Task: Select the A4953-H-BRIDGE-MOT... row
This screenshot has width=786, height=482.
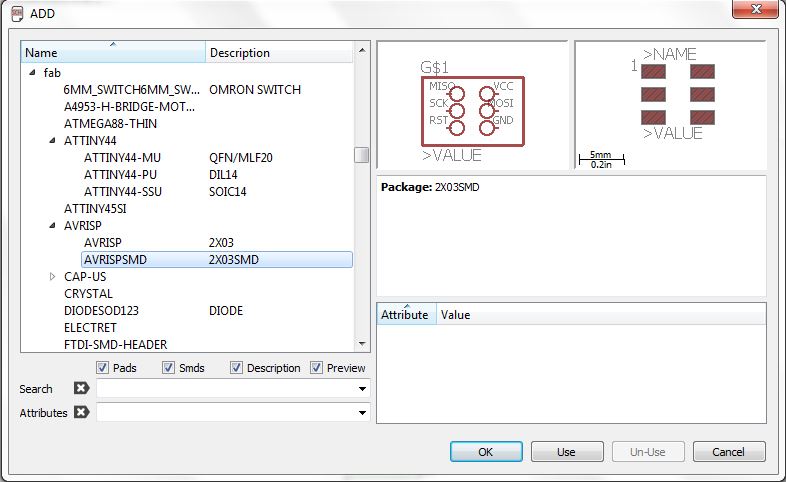Action: (129, 107)
